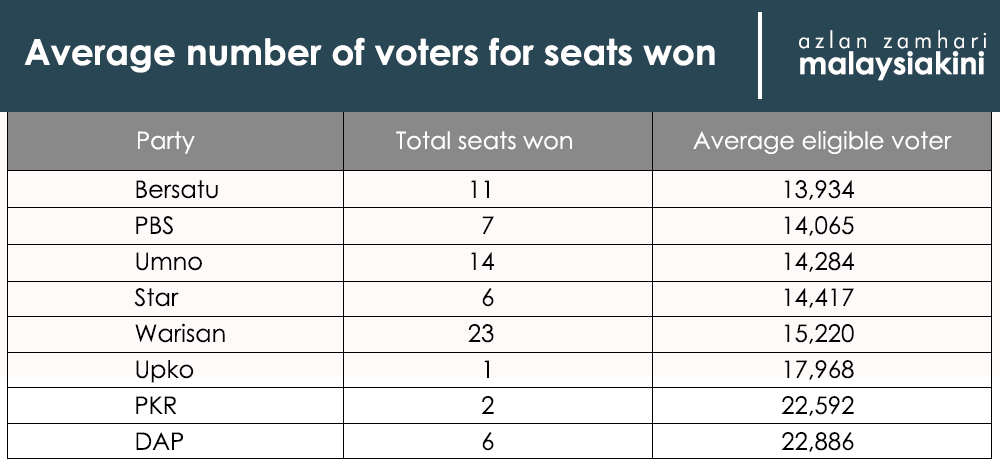This screenshot has width=1000, height=472.
Task: Click the malaysiakini logo text
Action: pyautogui.click(x=892, y=66)
